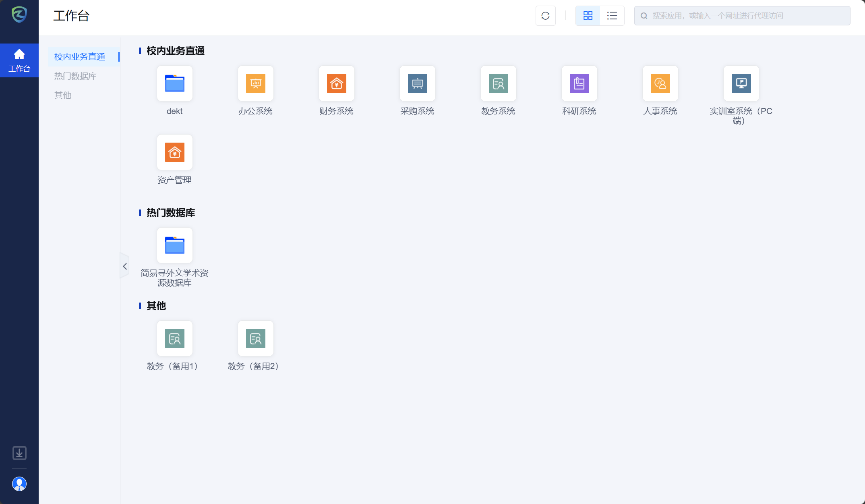Click the search input field
865x504 pixels.
(745, 16)
